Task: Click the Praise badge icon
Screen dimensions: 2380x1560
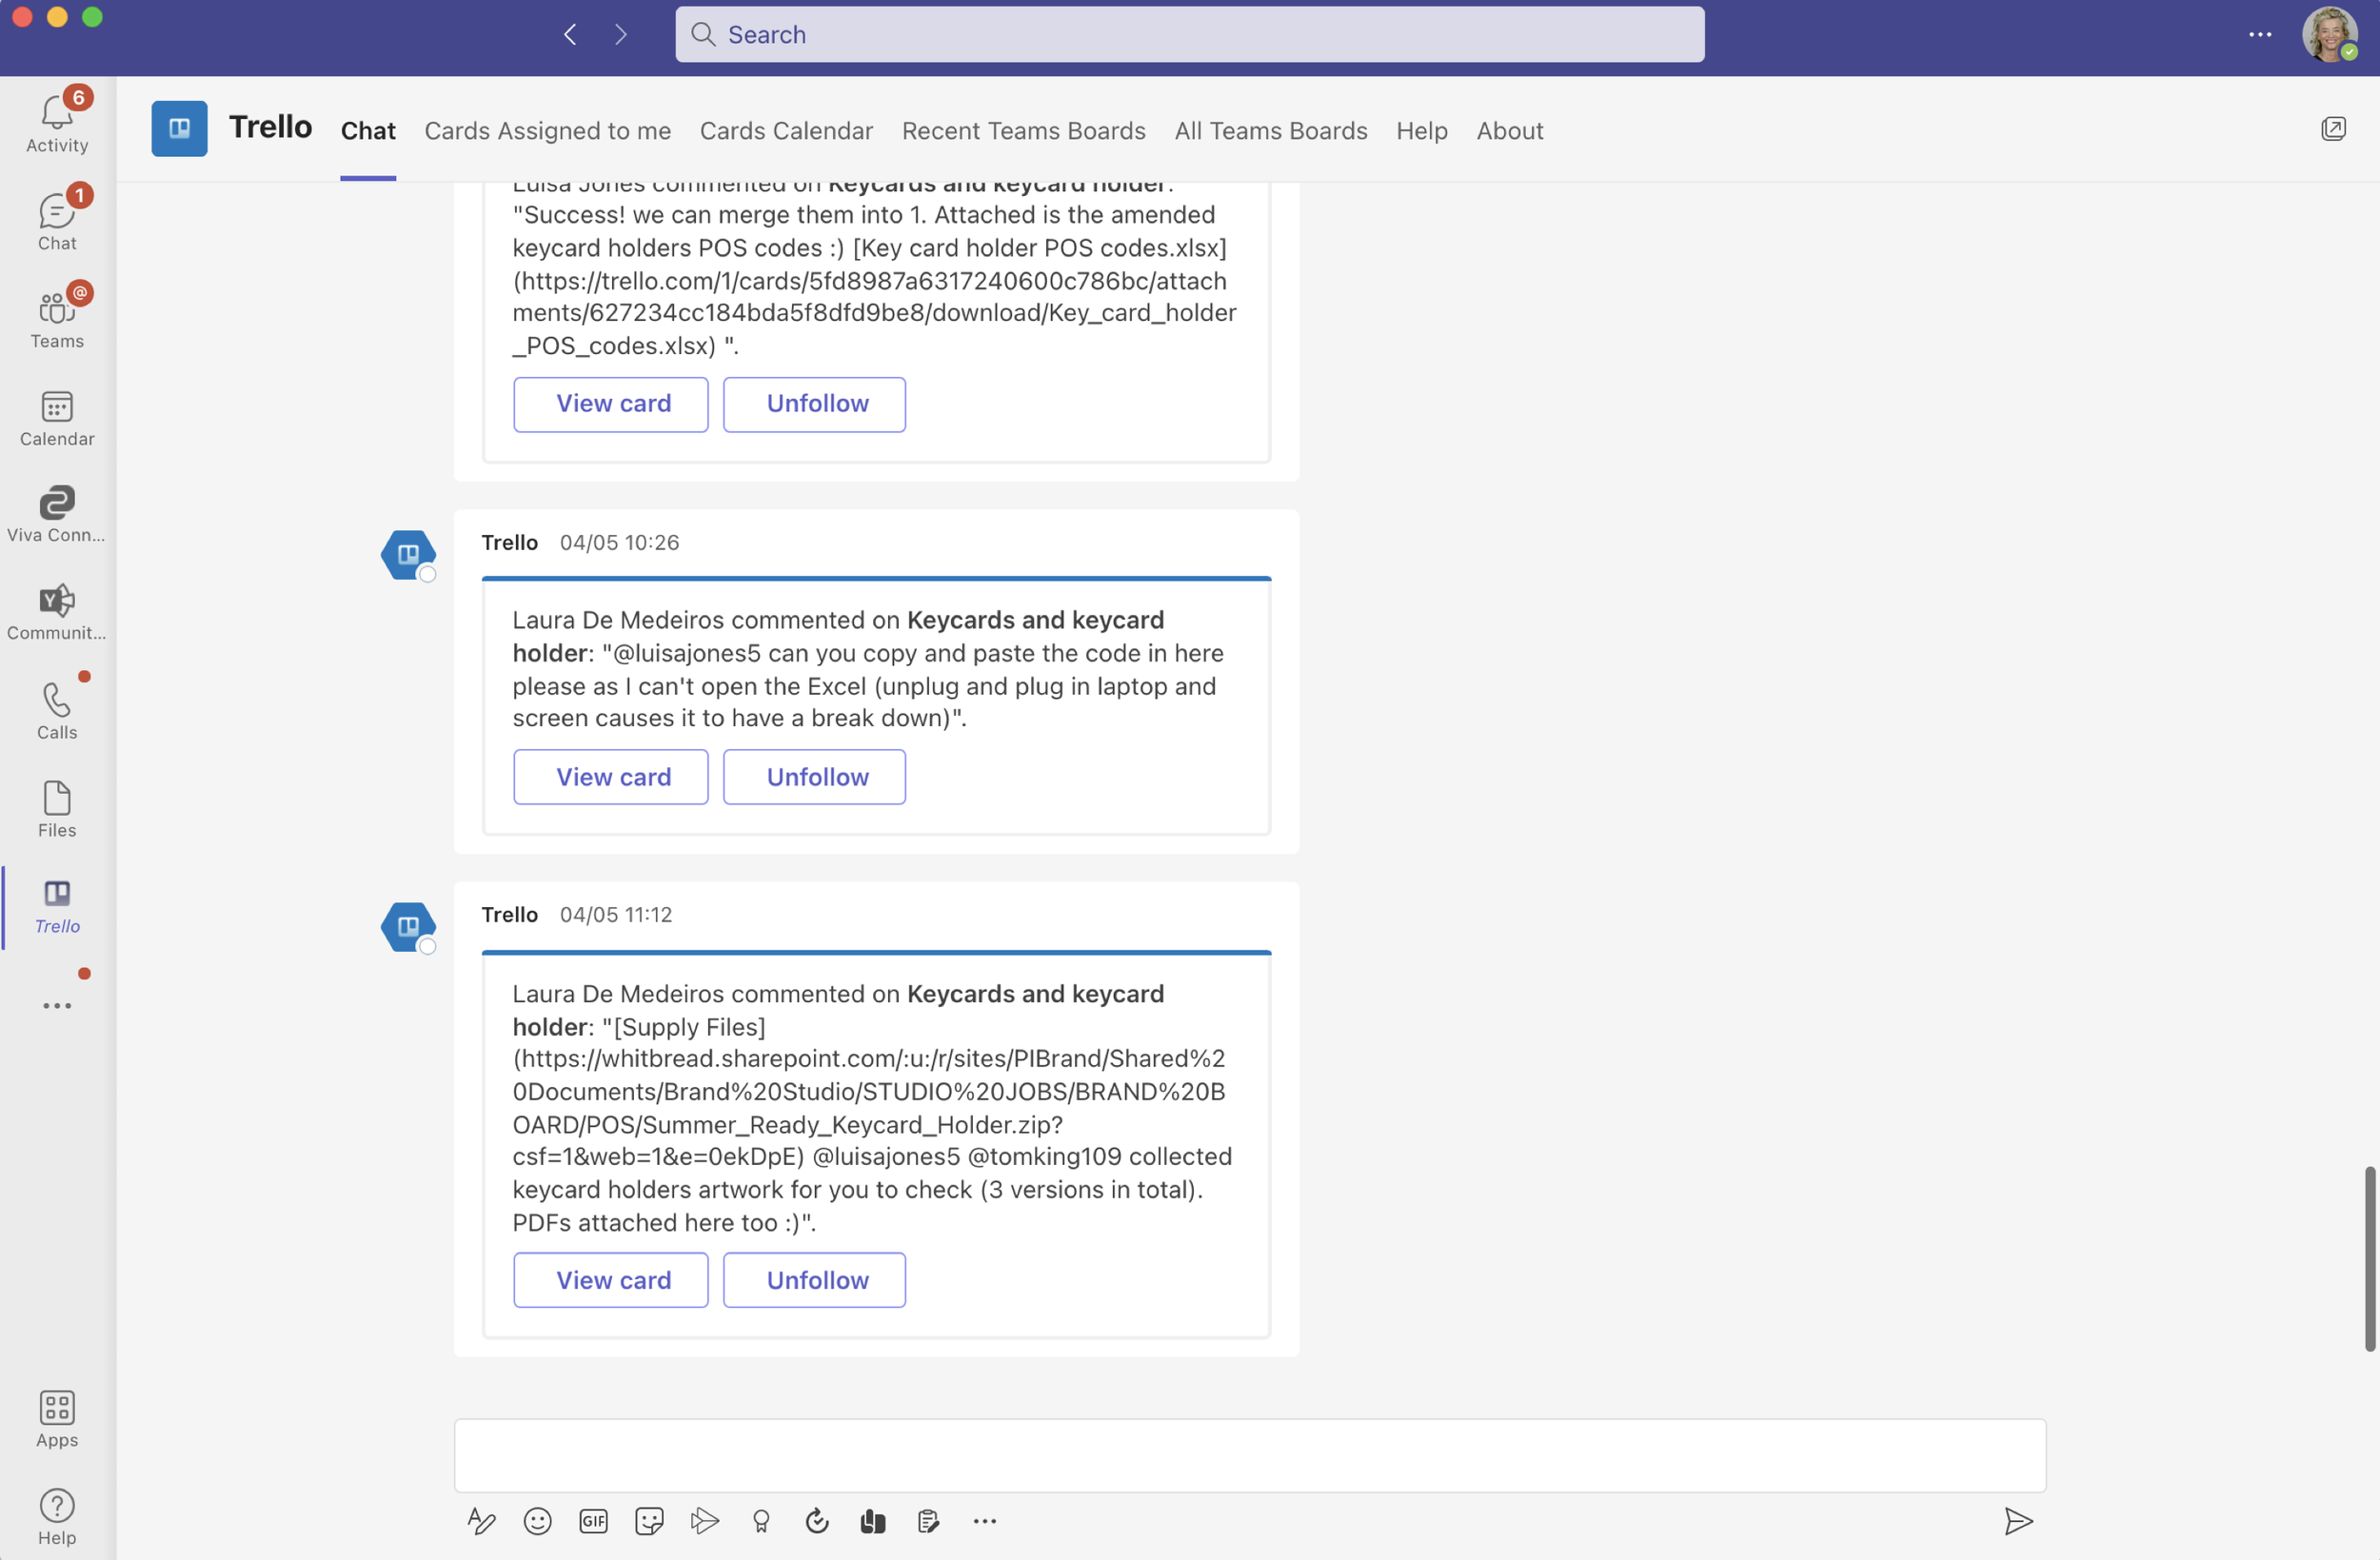Action: coord(761,1521)
